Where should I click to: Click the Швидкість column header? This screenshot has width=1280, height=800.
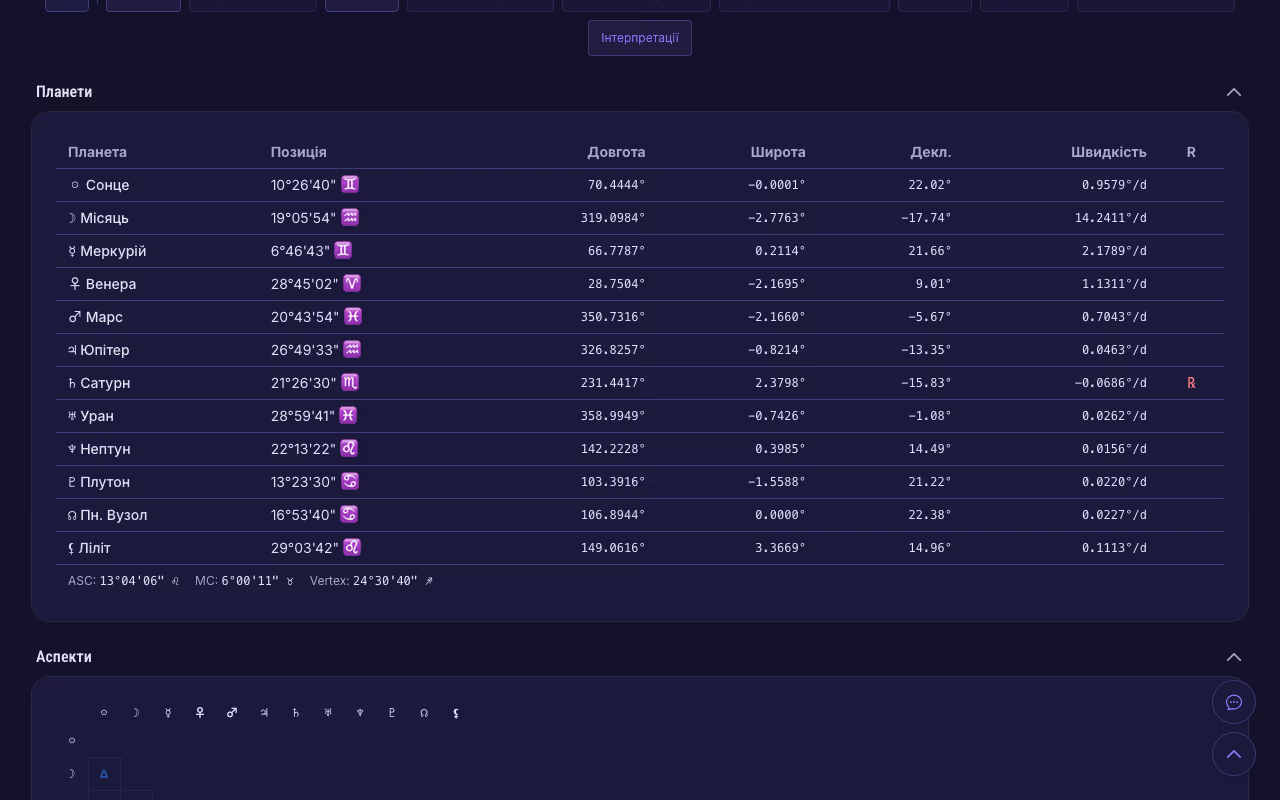[x=1108, y=152]
